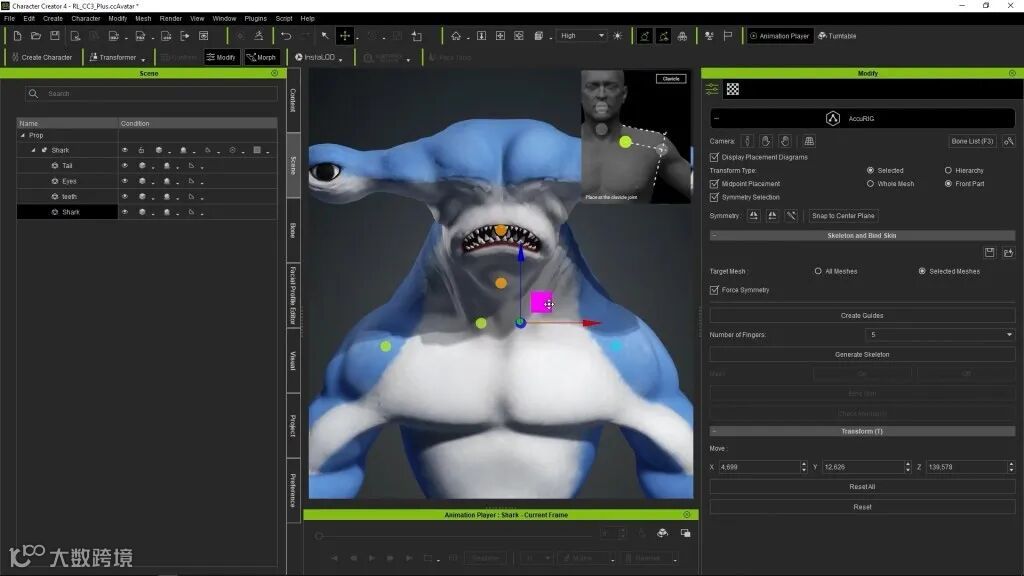1024x576 pixels.
Task: Click first Symmetry mirror icon
Action: tap(753, 216)
